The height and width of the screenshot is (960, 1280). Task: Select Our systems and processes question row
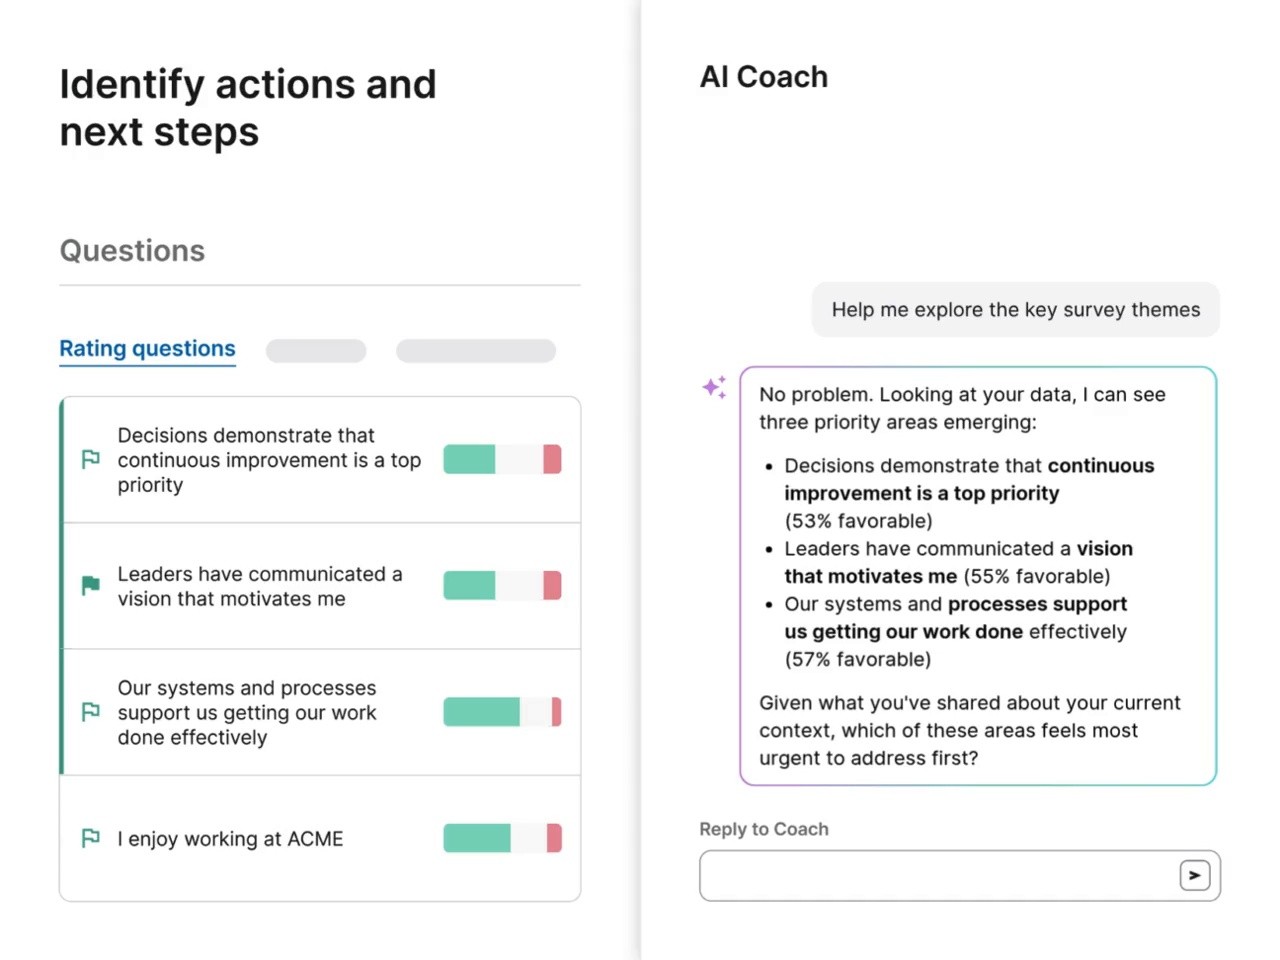(320, 712)
